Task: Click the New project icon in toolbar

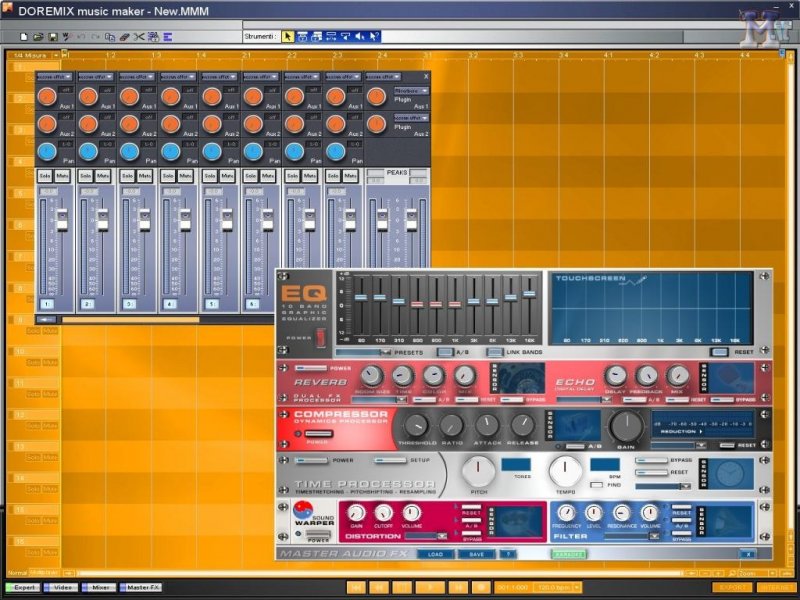Action: (23, 37)
